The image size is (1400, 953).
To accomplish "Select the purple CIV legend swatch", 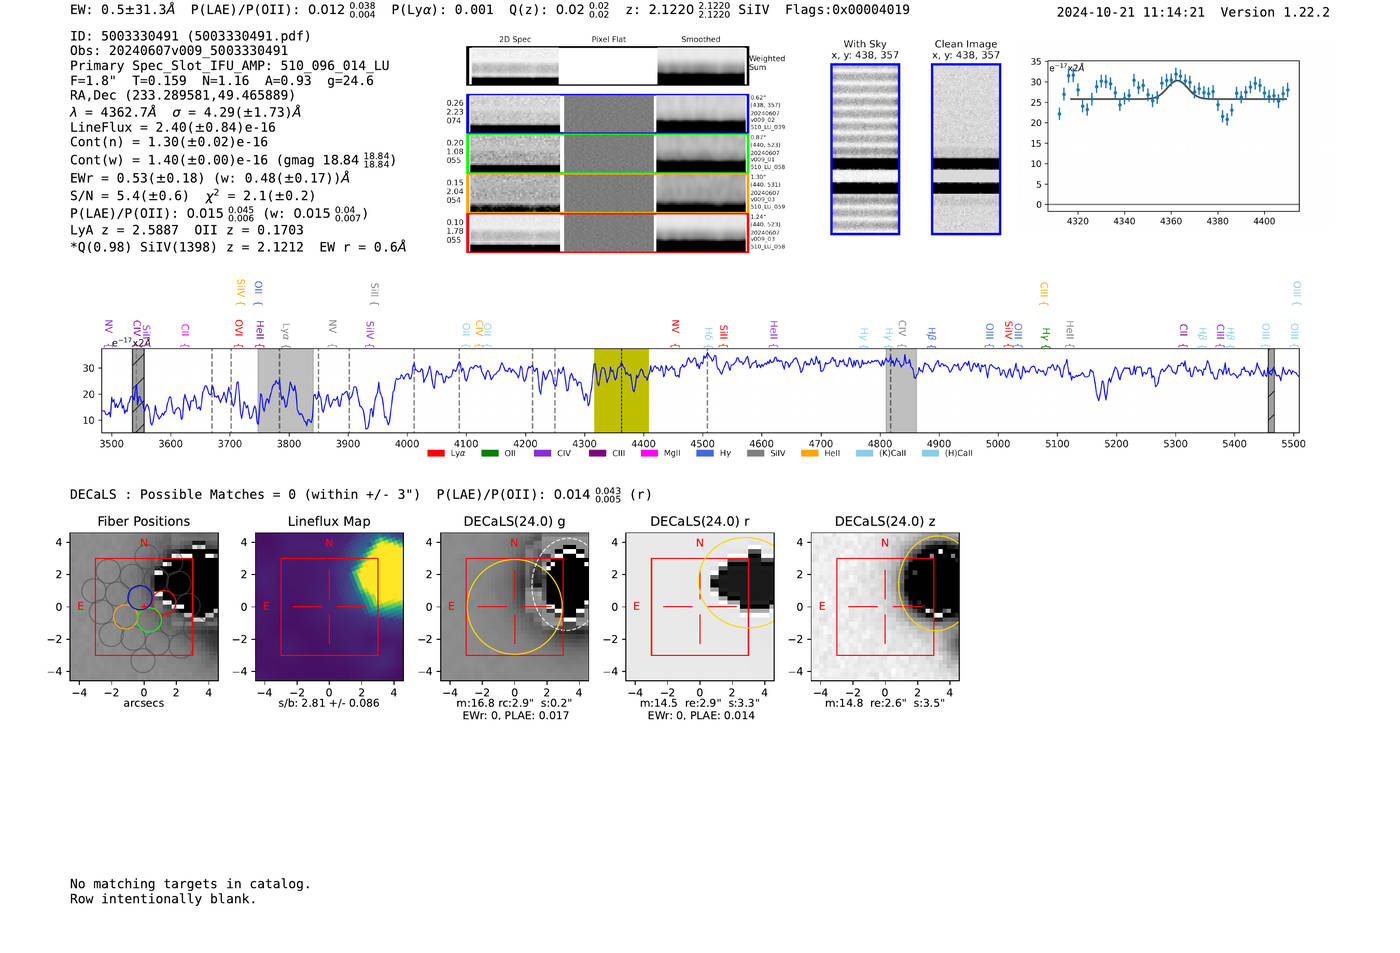I will point(543,453).
